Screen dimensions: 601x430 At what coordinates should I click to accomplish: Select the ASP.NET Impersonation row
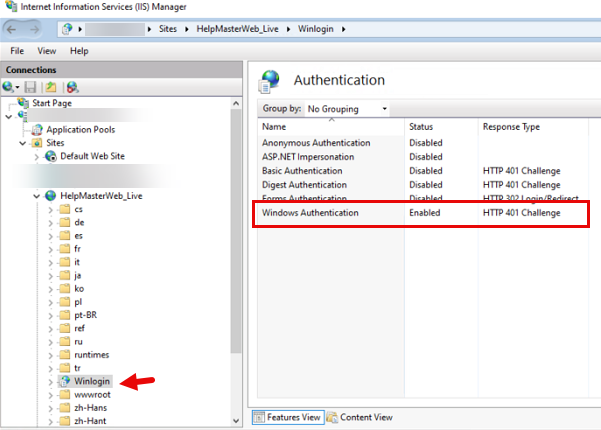click(x=423, y=157)
